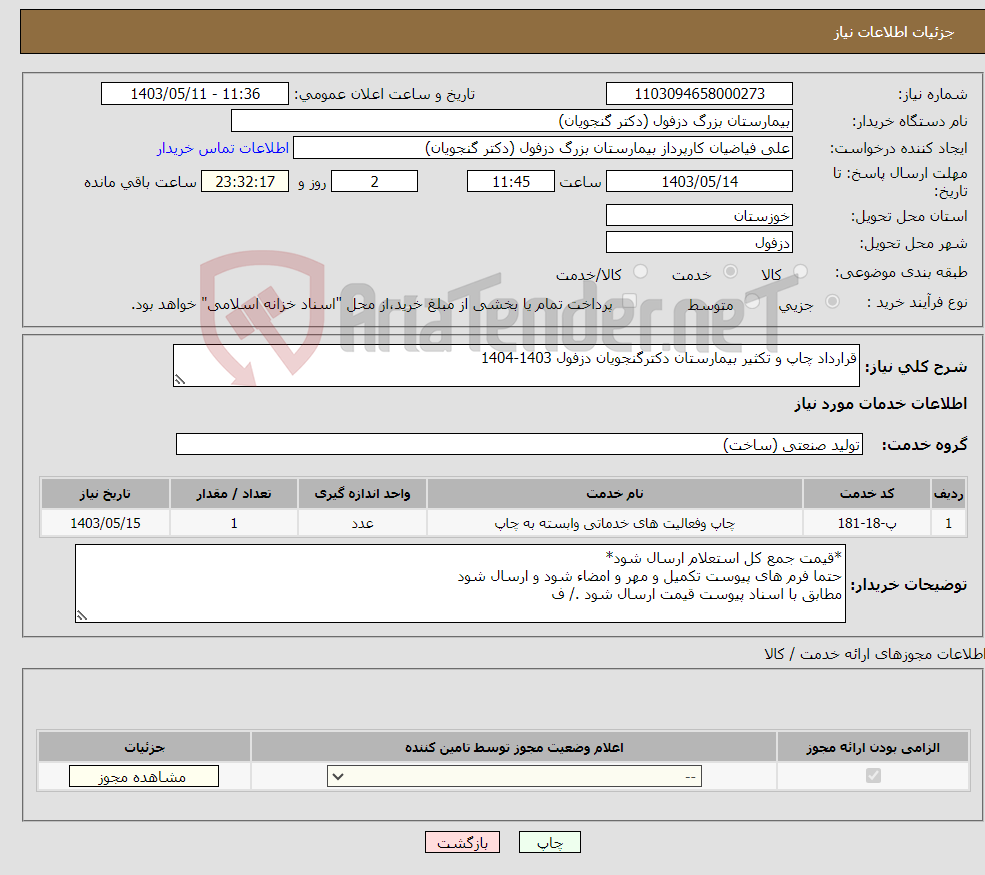Click the نام خدمت column header
The image size is (985, 875).
pos(614,494)
